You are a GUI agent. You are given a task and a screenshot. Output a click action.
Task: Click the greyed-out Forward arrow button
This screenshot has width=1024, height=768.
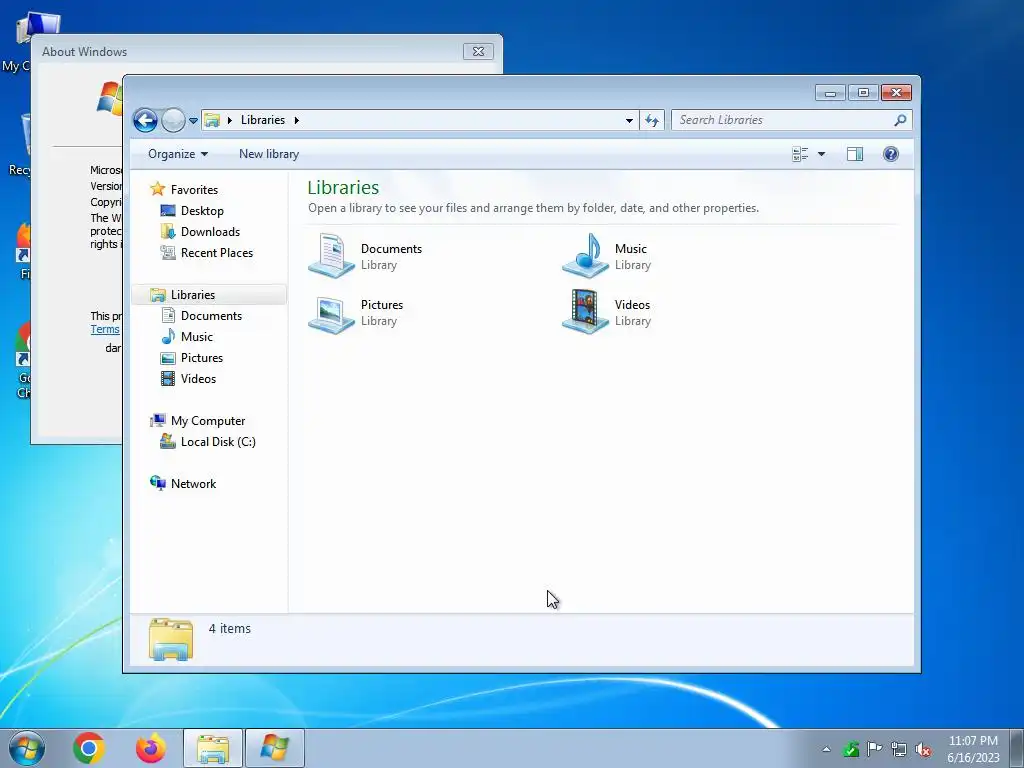tap(173, 120)
